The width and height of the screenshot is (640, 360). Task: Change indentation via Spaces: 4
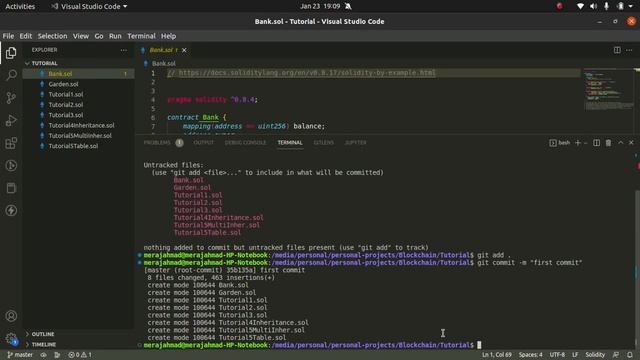[530, 355]
